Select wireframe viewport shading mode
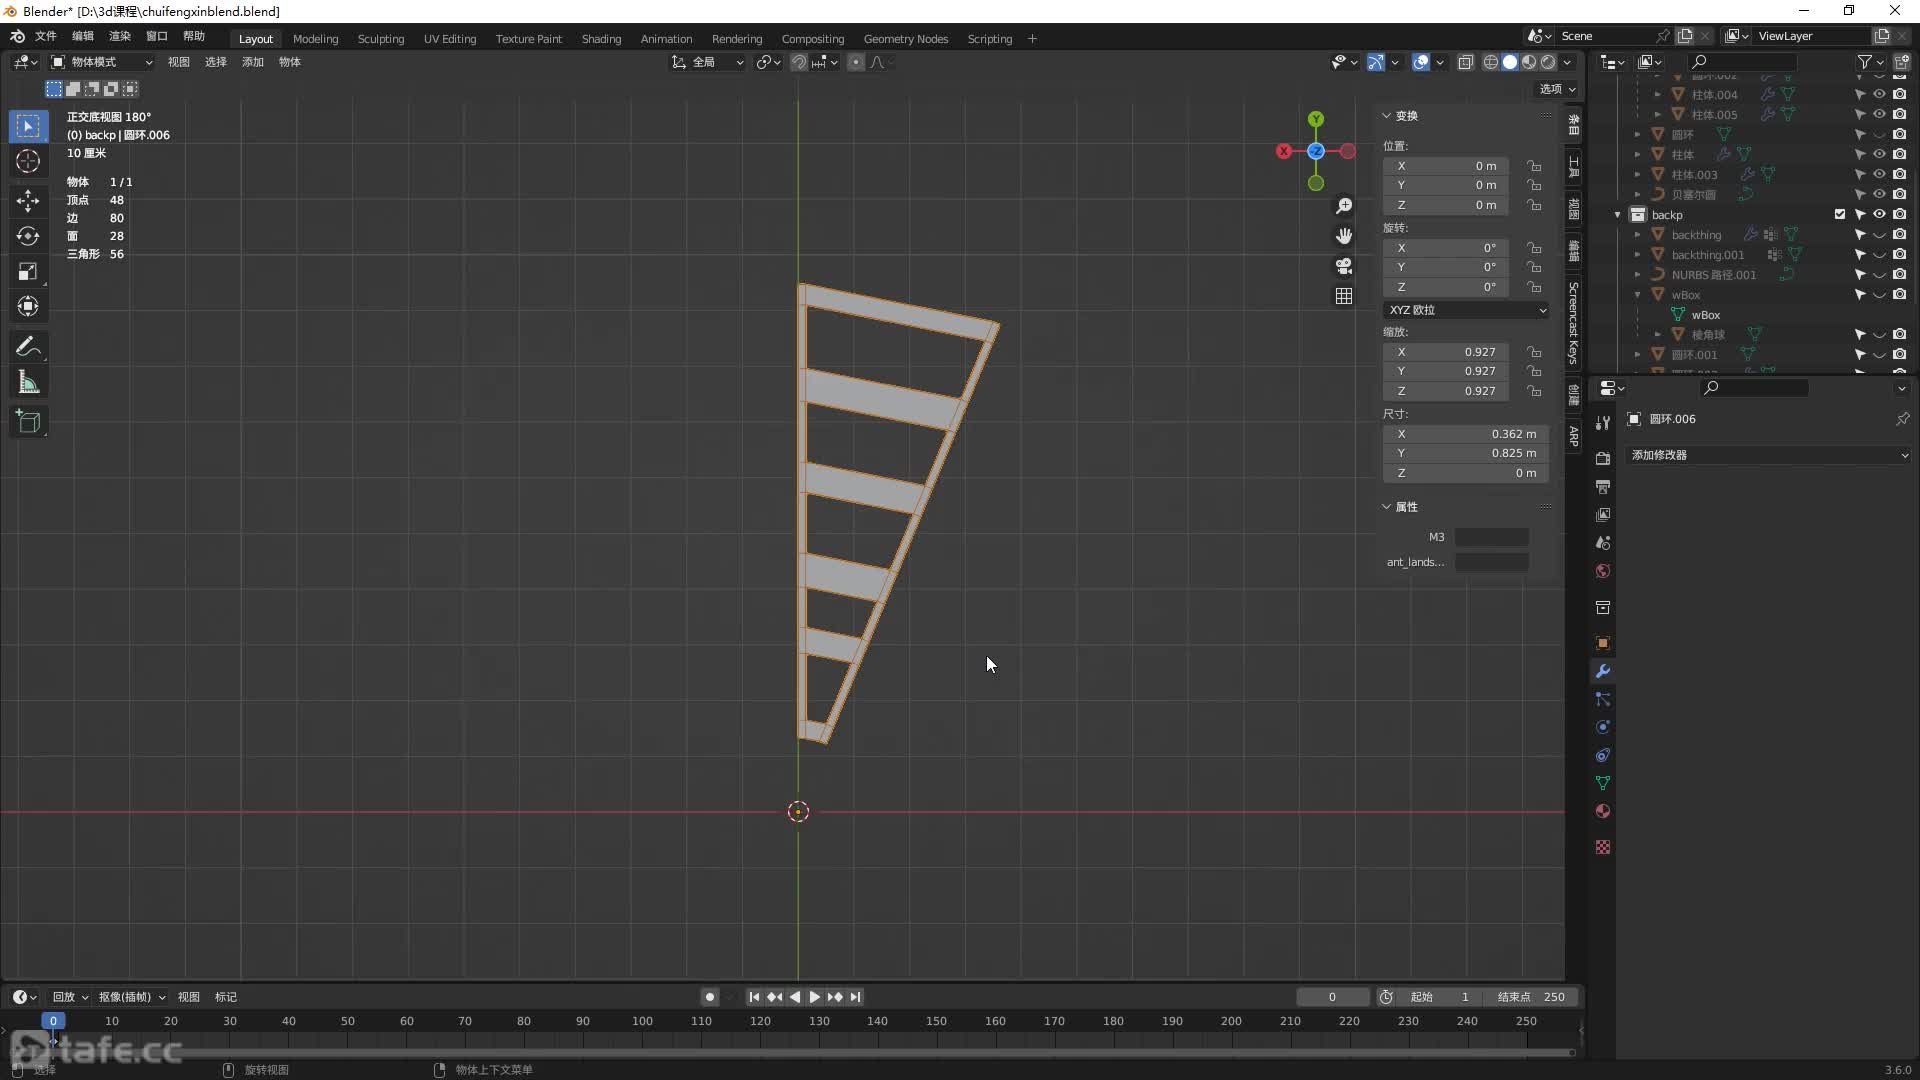 click(1490, 62)
